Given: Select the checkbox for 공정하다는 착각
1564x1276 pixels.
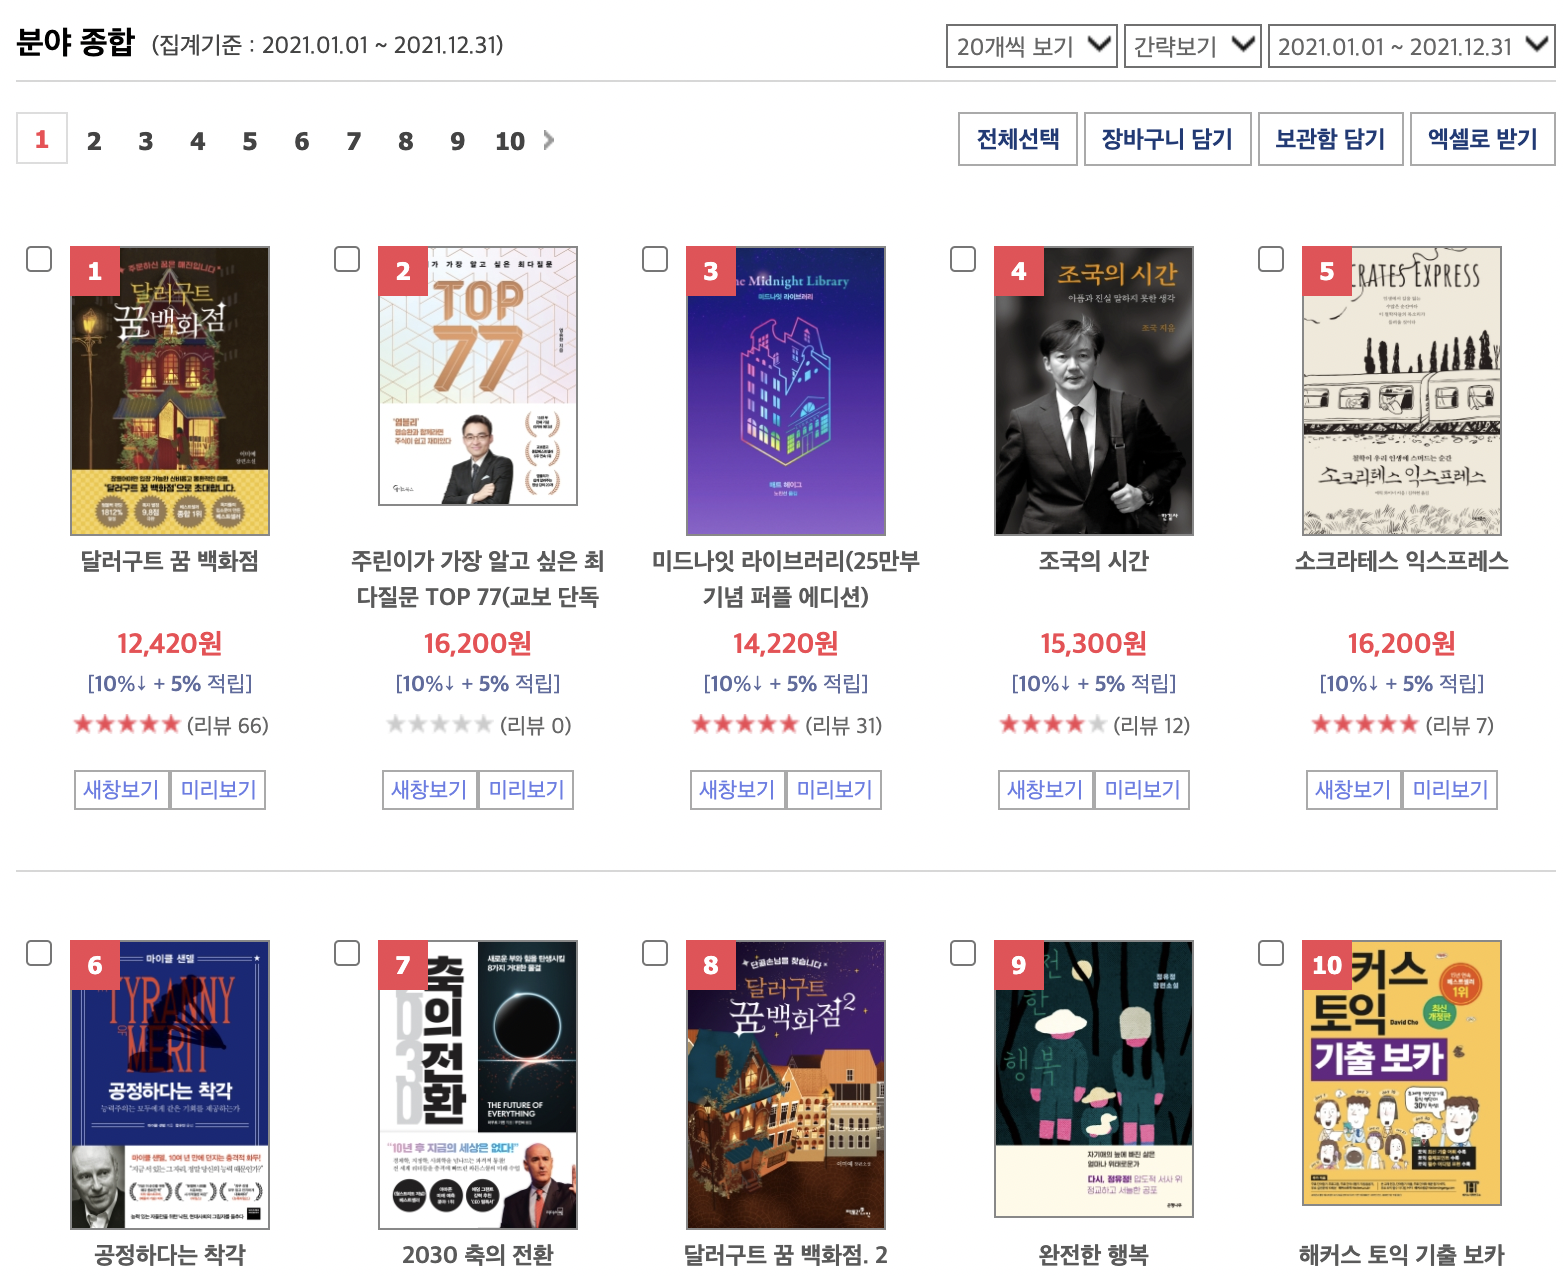Looking at the screenshot, I should pos(39,953).
